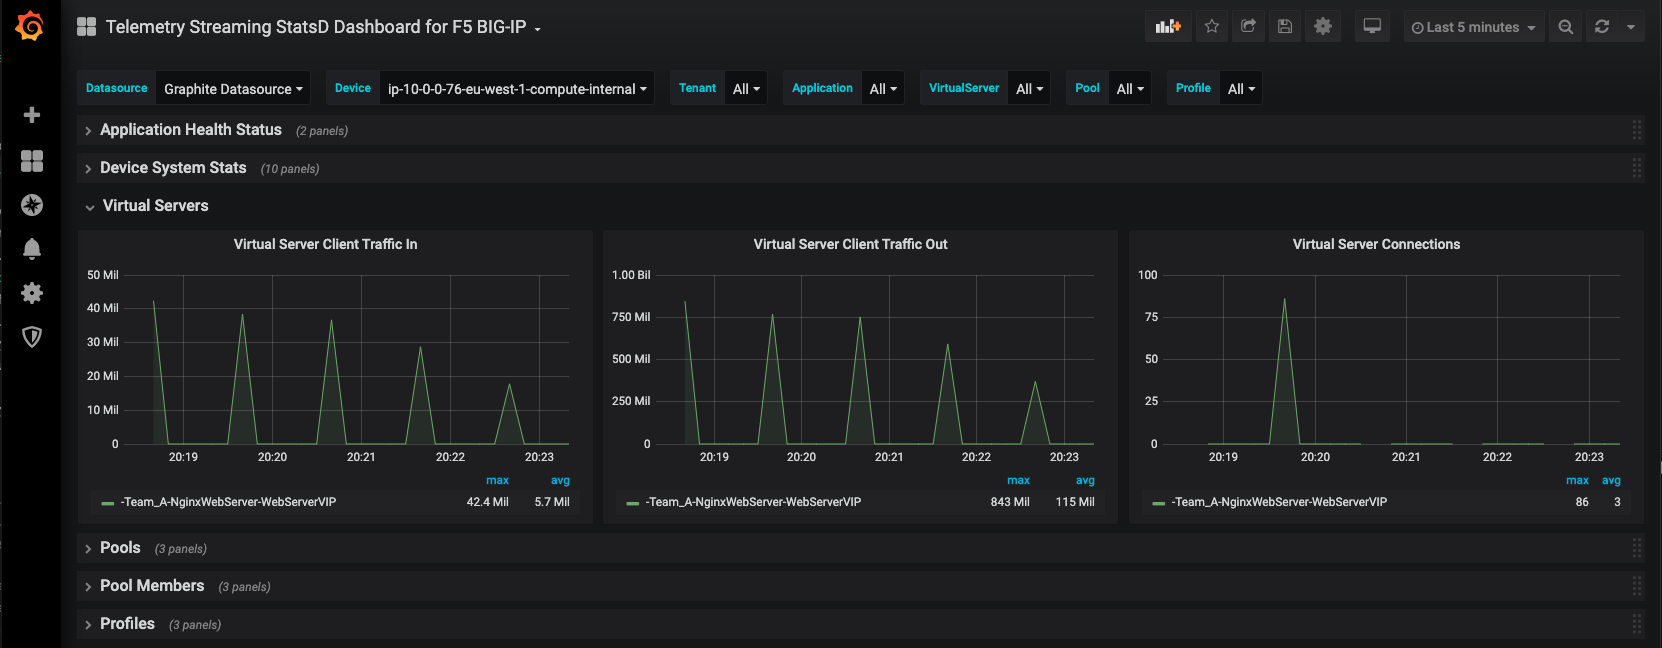Sort Connections legend by avg
Viewport: 1662px width, 648px height.
(1611, 481)
